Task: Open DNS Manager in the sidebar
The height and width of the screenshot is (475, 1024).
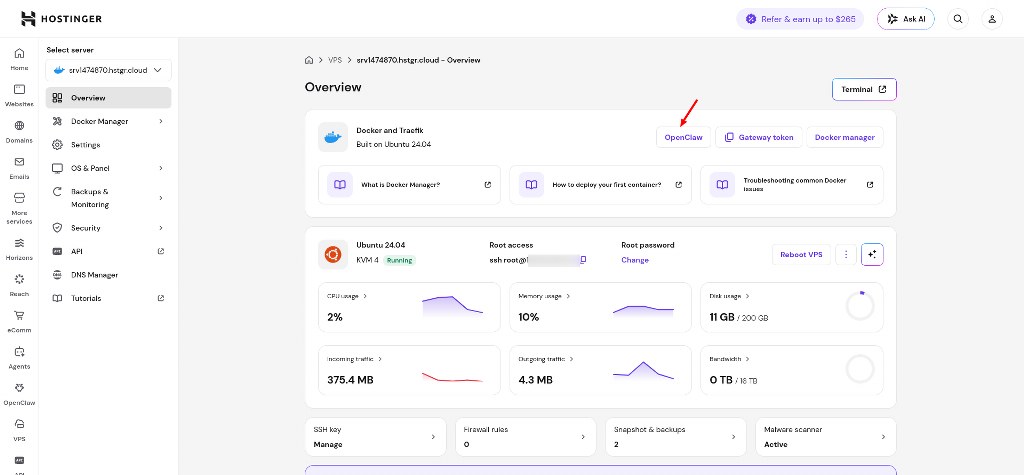Action: (x=108, y=275)
